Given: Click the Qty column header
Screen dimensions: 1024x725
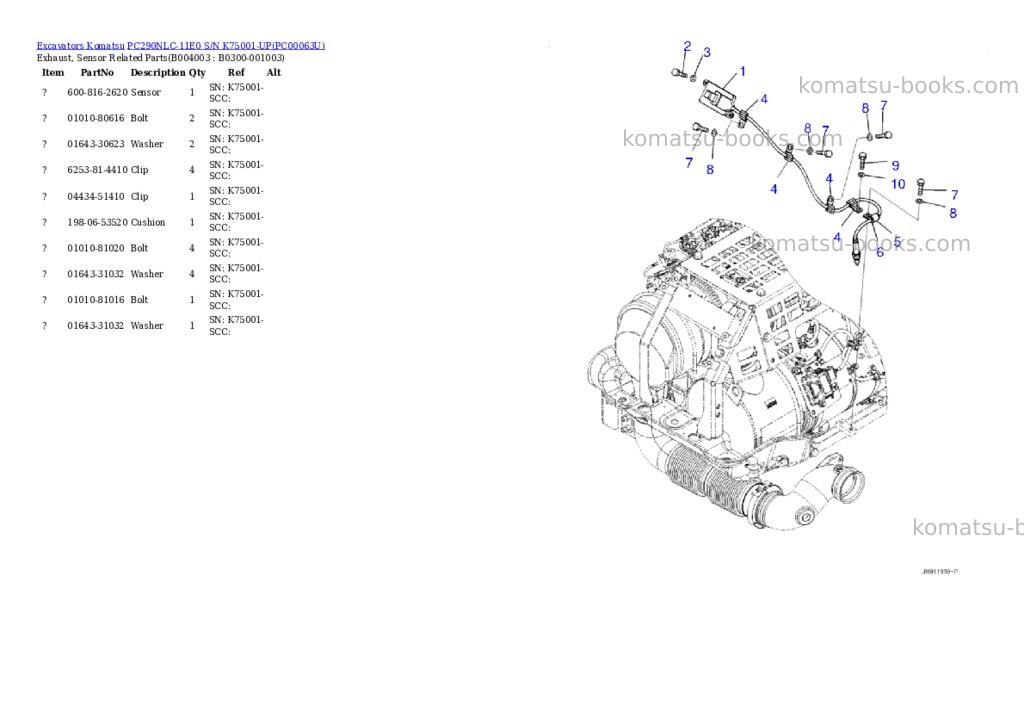Looking at the screenshot, I should click(x=197, y=72).
